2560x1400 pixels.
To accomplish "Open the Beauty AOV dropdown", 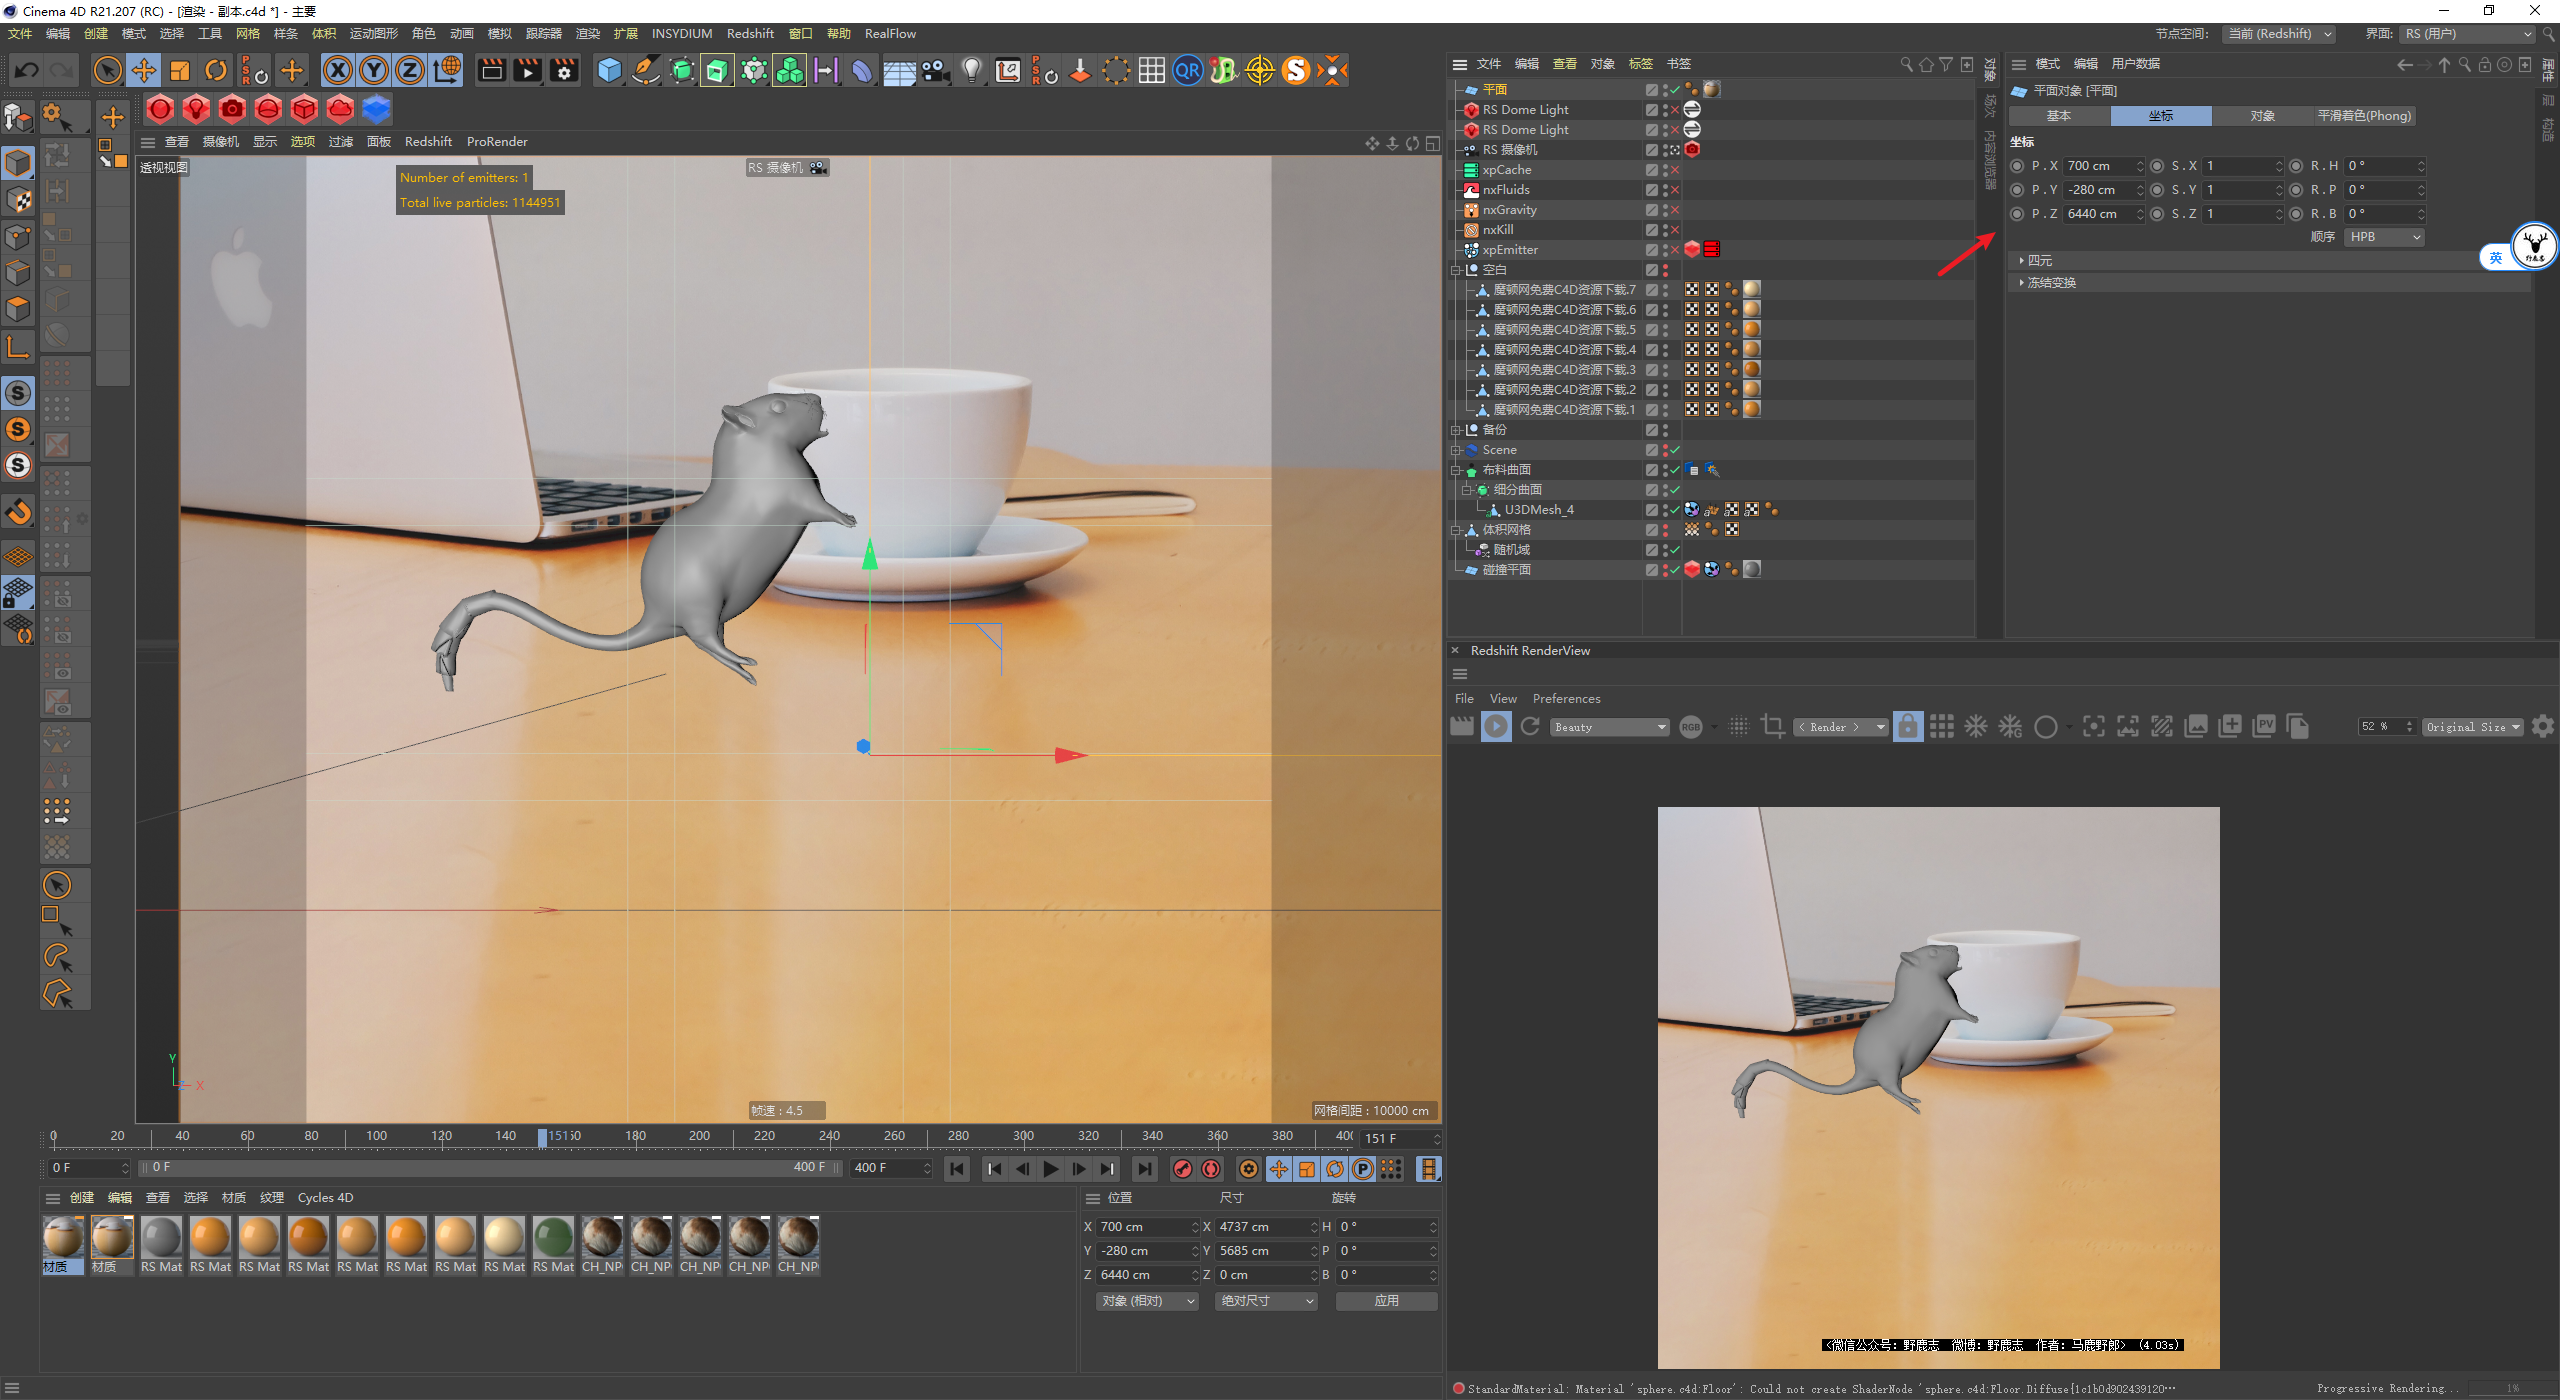I will (x=1610, y=727).
